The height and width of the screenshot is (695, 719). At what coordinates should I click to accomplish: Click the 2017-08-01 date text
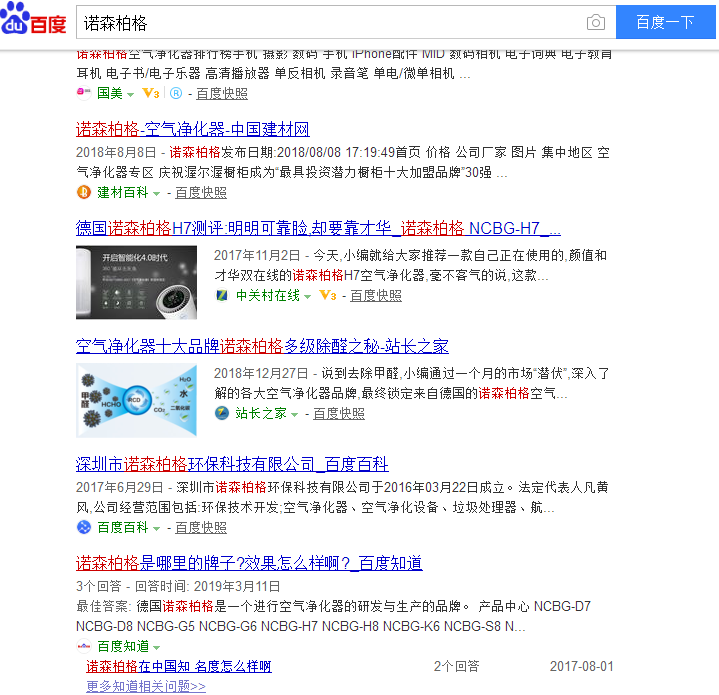tap(581, 666)
